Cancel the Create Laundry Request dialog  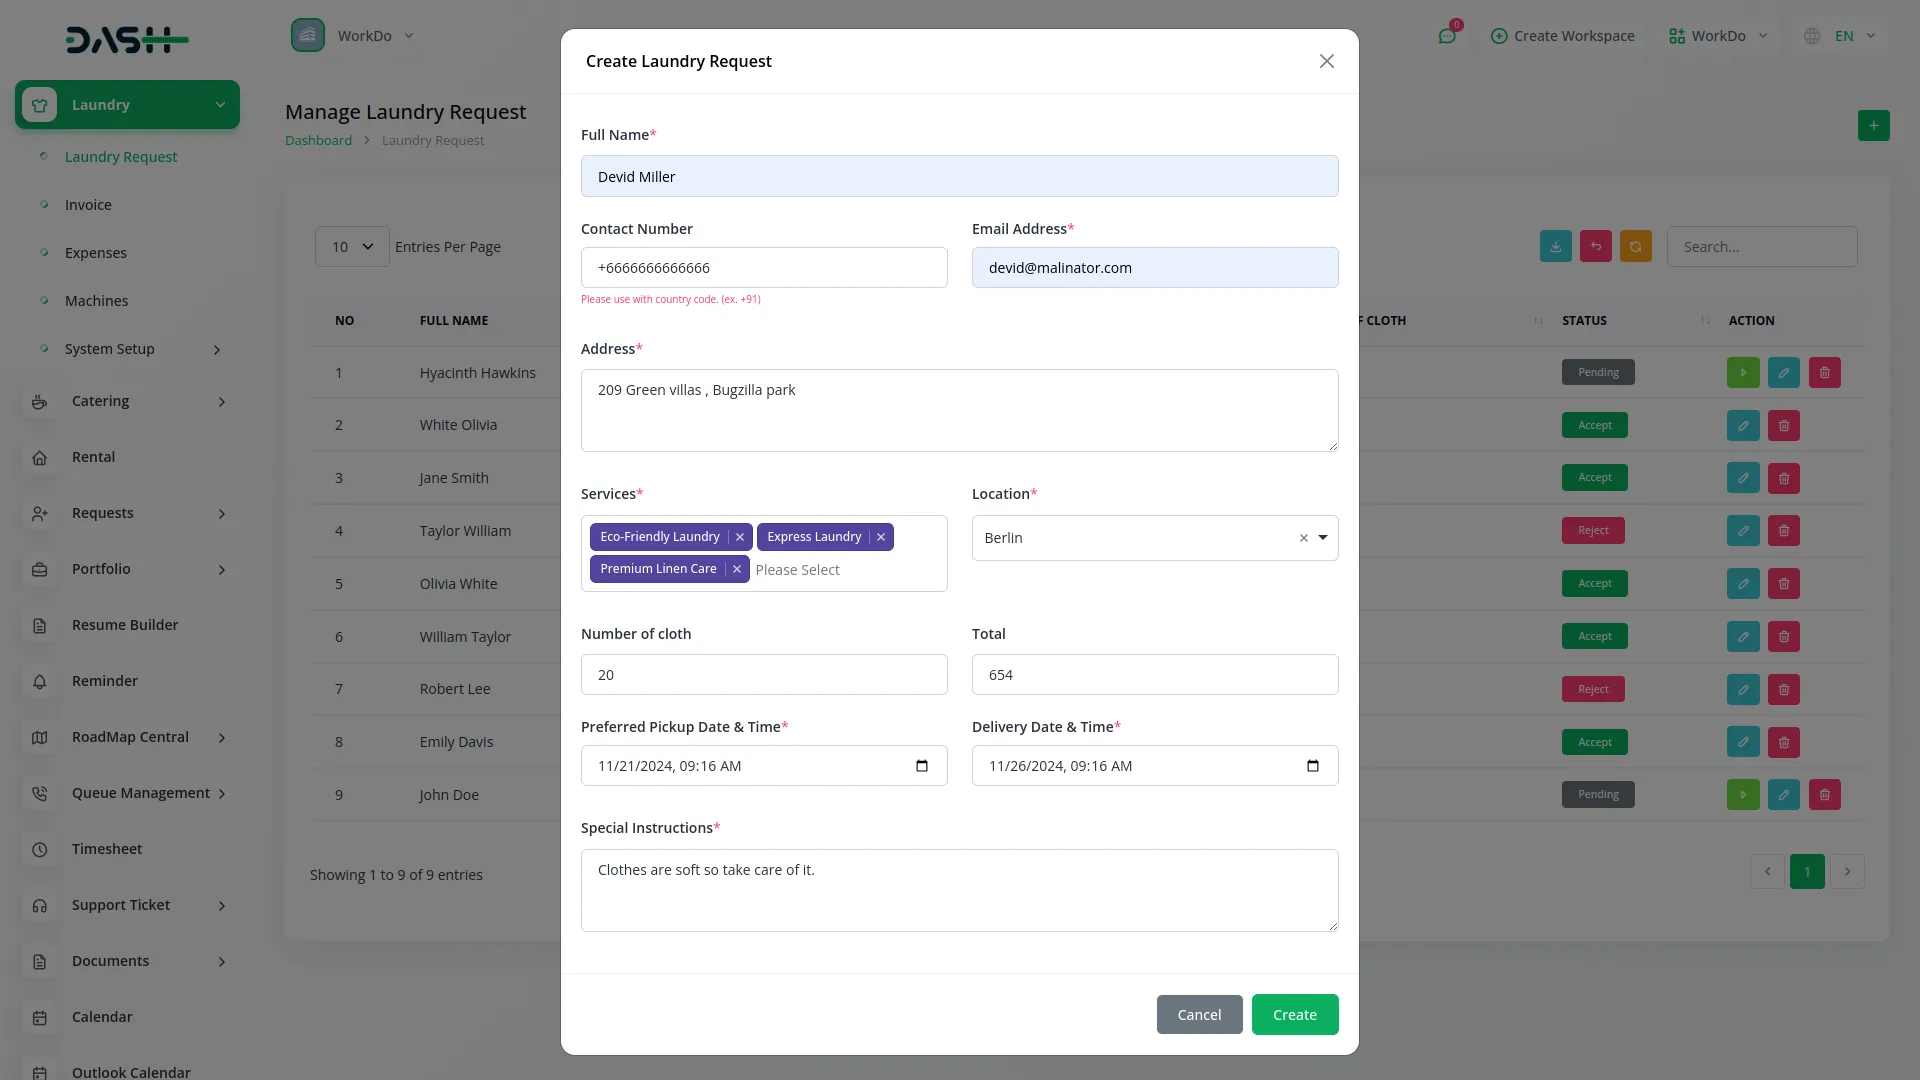tap(1199, 1014)
